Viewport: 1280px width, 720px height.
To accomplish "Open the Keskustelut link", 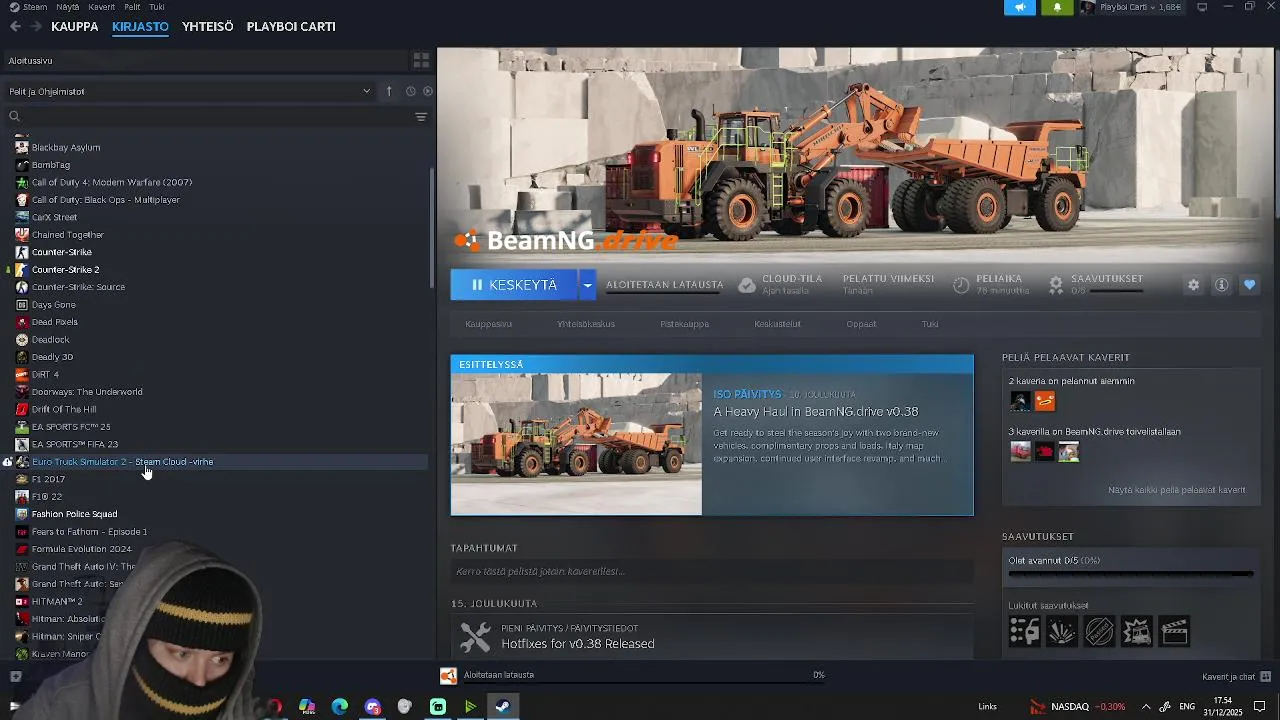I will pyautogui.click(x=777, y=324).
